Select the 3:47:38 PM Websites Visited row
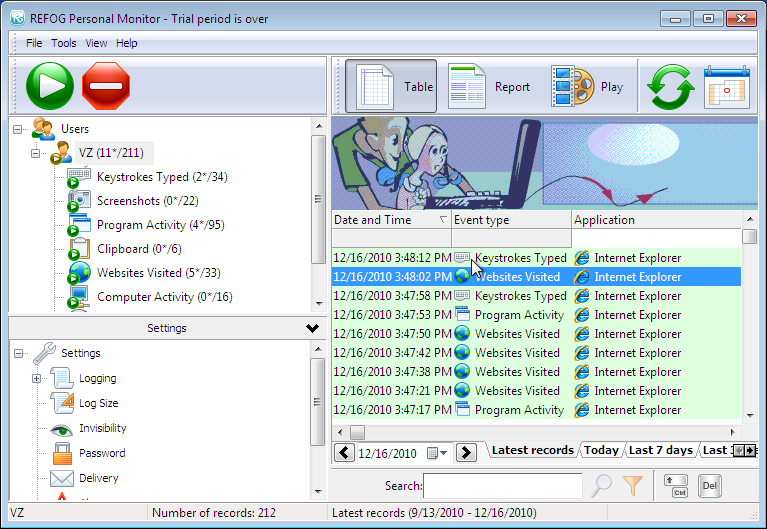Image resolution: width=767 pixels, height=529 pixels. (537, 372)
